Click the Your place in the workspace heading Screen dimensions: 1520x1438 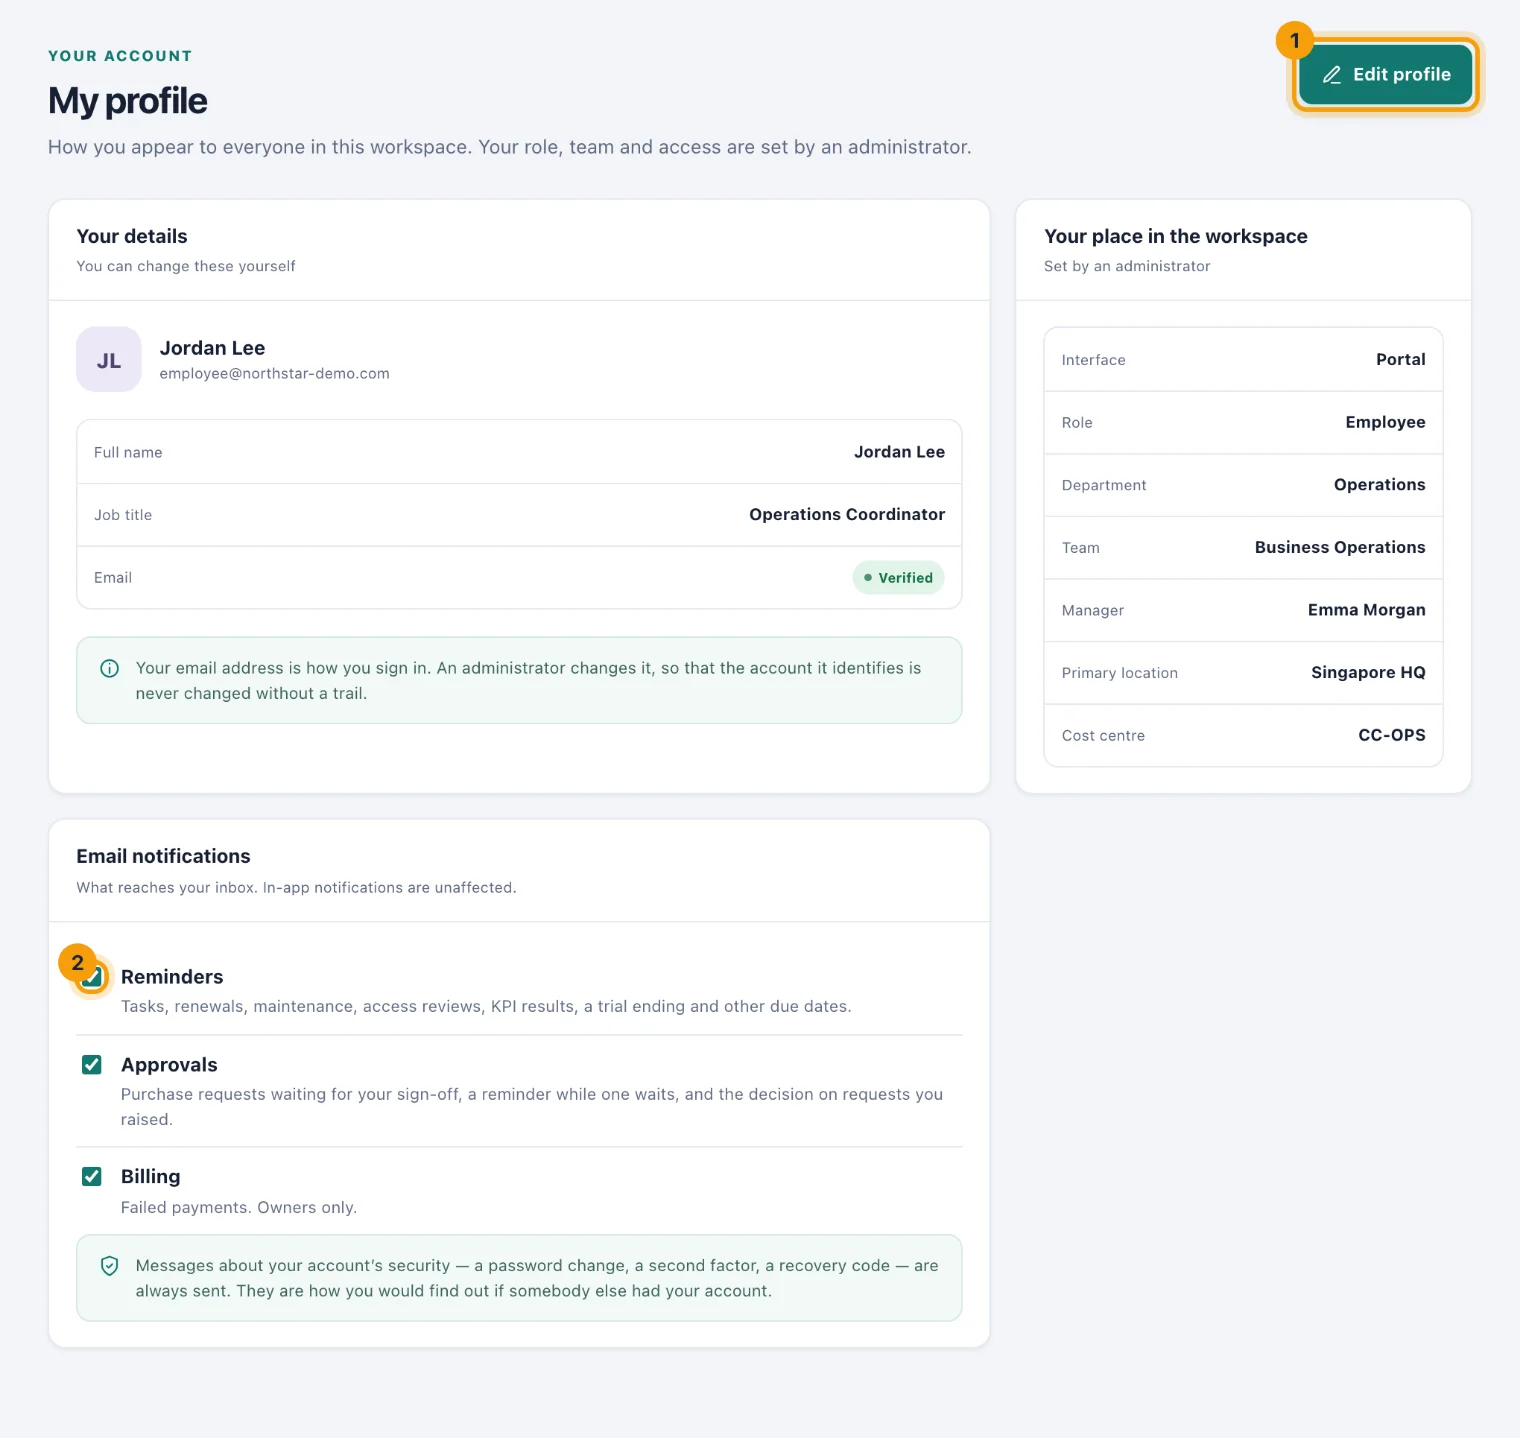[1176, 236]
